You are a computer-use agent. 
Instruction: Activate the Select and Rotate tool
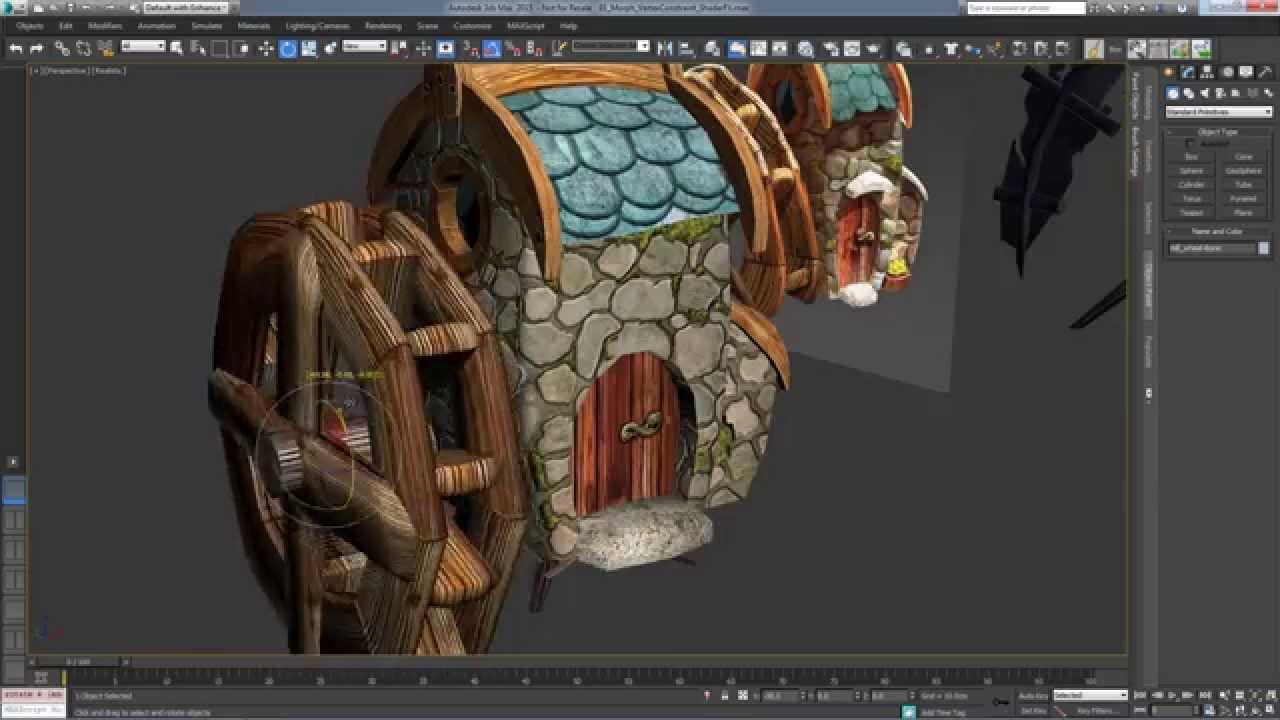tap(288, 48)
